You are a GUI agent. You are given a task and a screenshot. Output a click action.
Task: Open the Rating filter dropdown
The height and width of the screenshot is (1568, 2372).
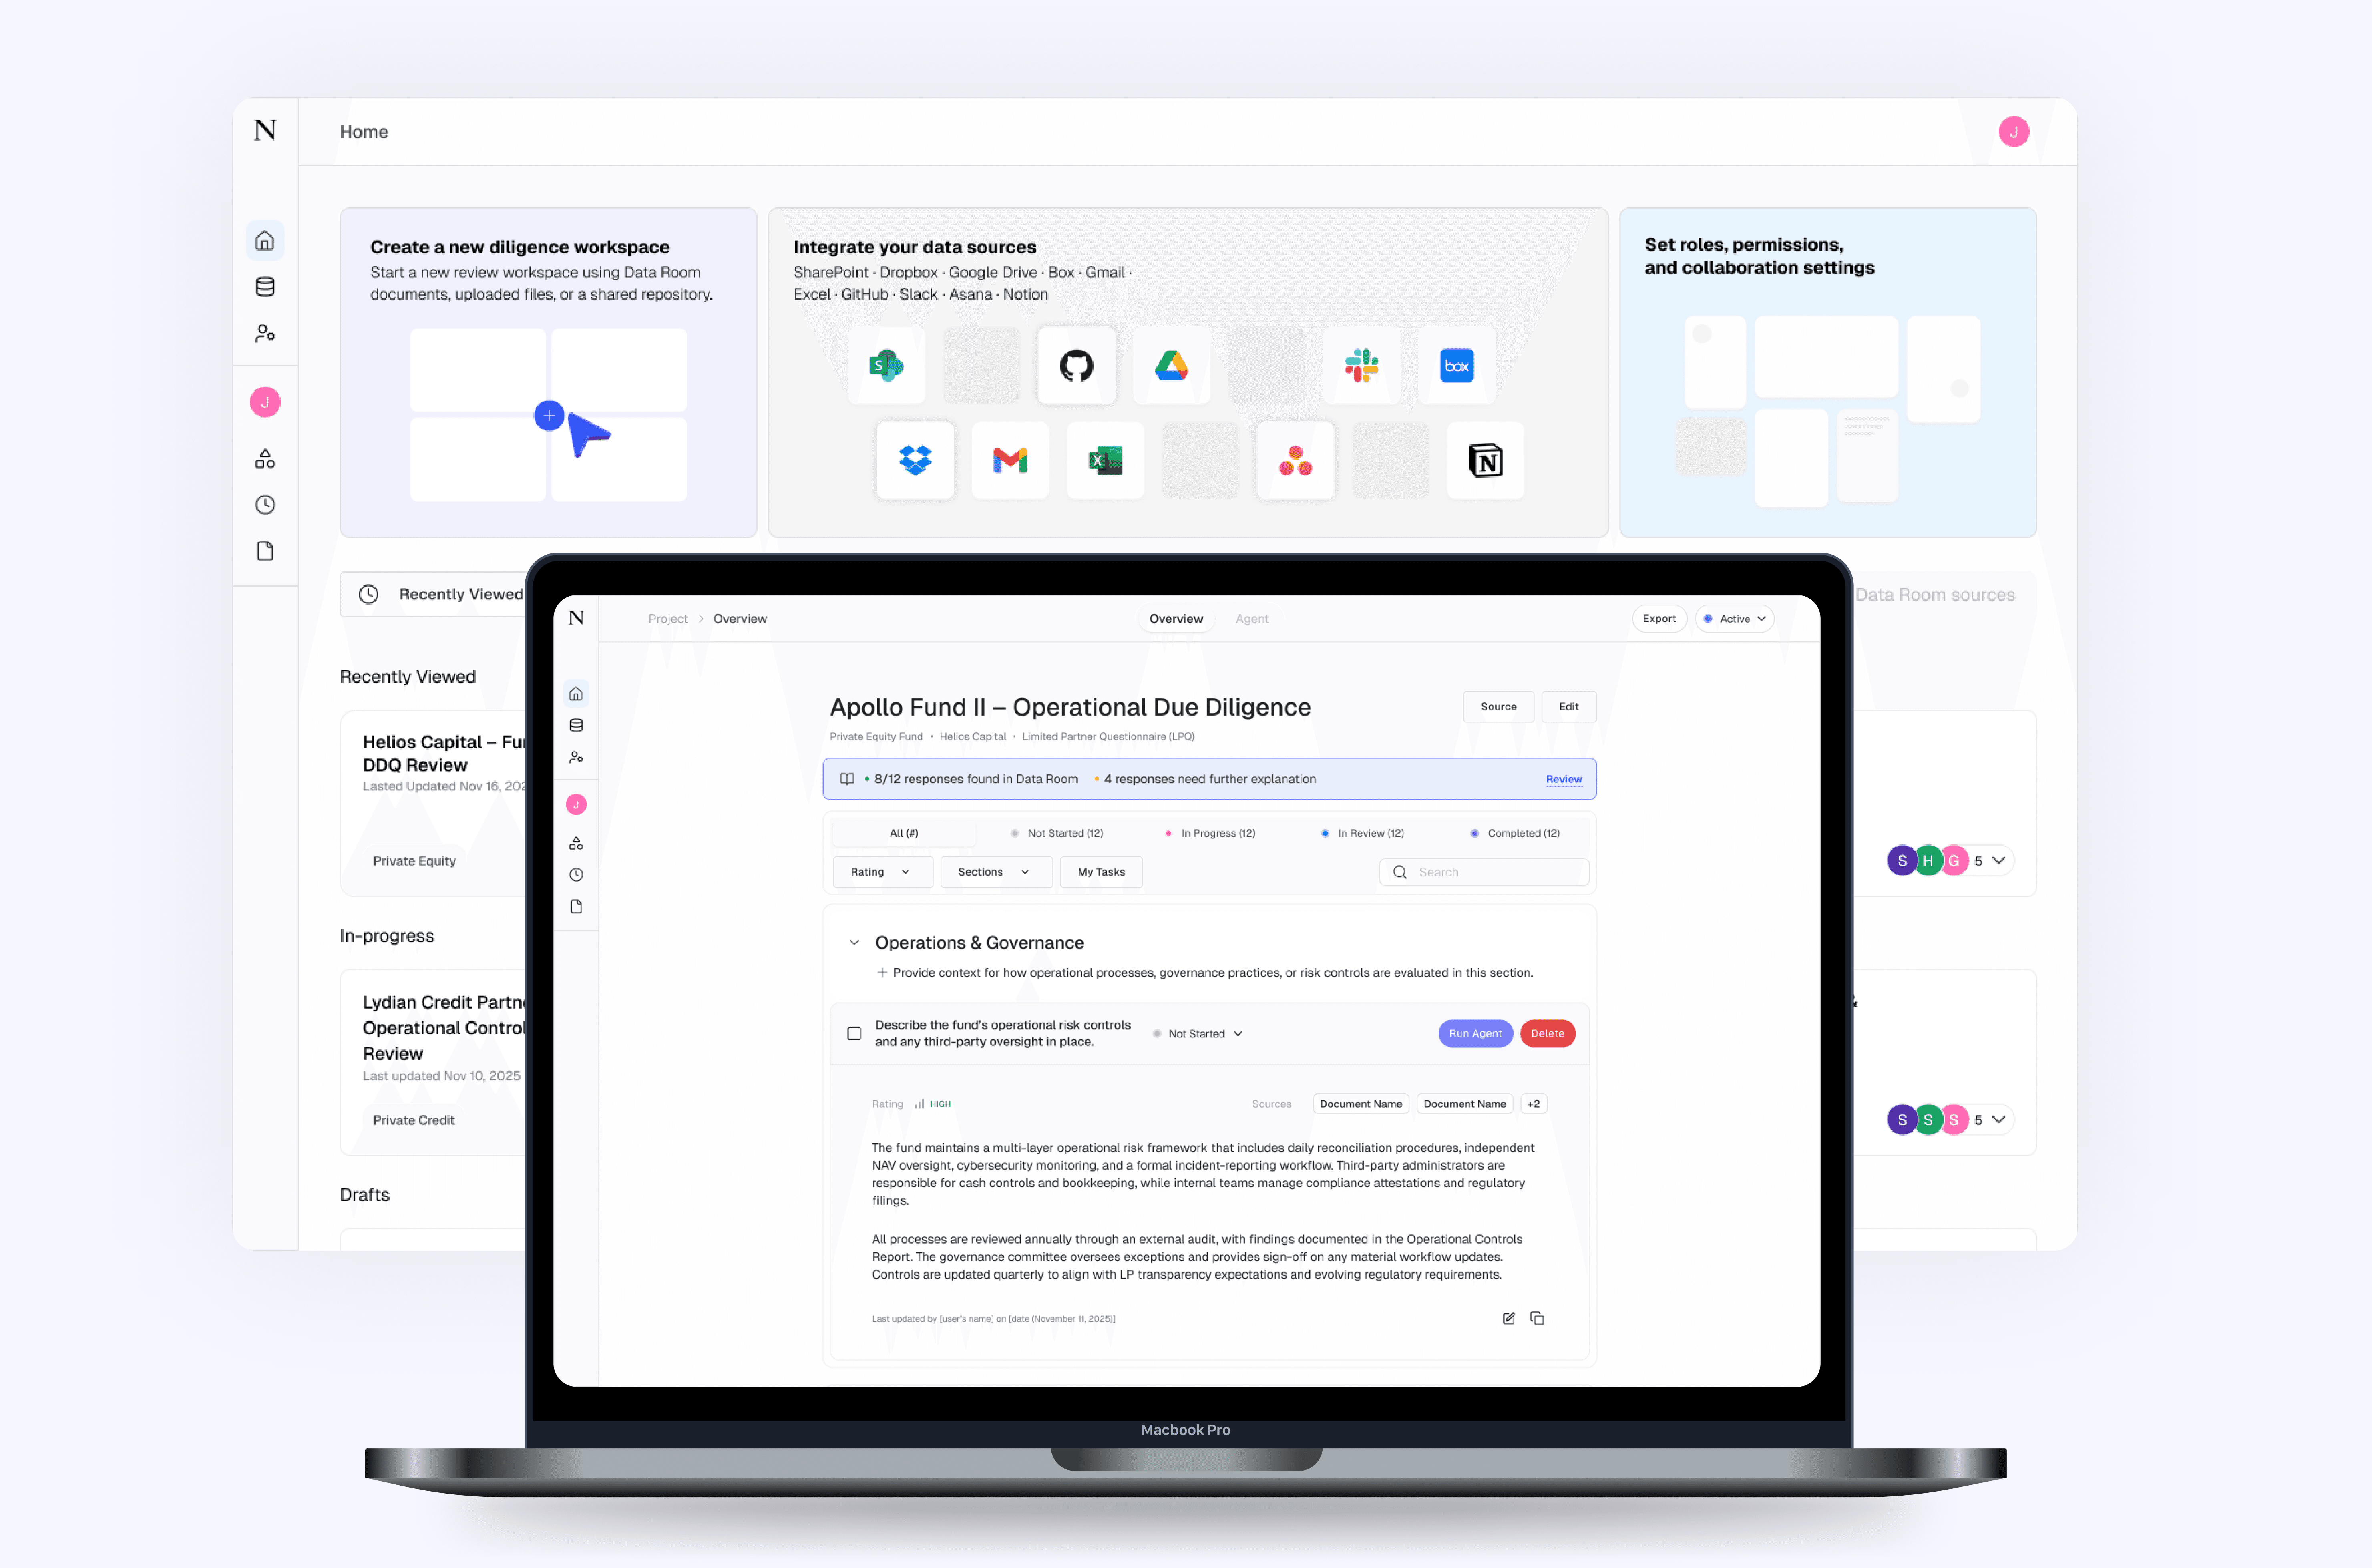point(880,872)
